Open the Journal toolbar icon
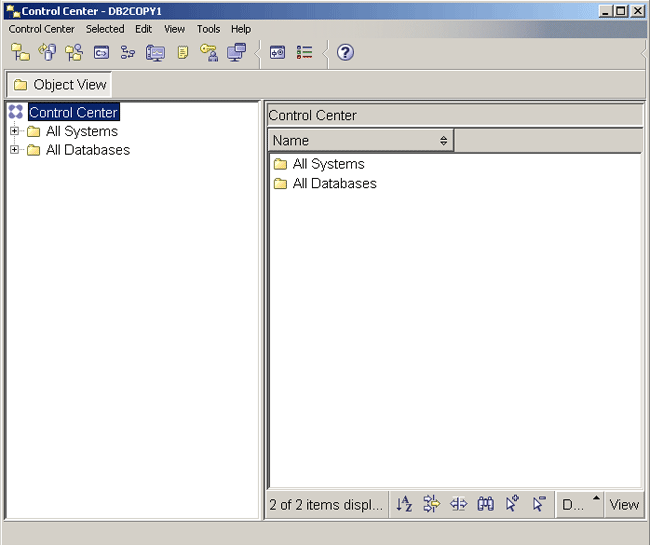This screenshot has width=650, height=545. (182, 53)
